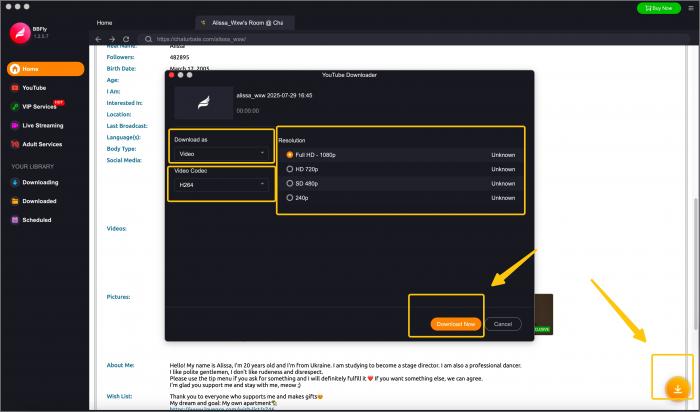Image resolution: width=700 pixels, height=412 pixels.
Task: Switch to the Home tab
Action: click(x=104, y=23)
